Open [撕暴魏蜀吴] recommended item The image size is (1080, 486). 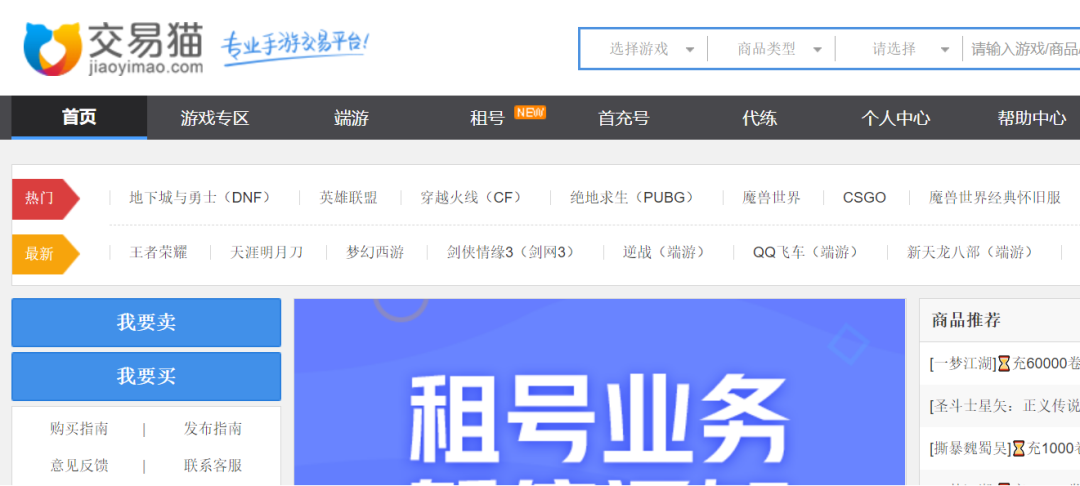coord(1004,449)
